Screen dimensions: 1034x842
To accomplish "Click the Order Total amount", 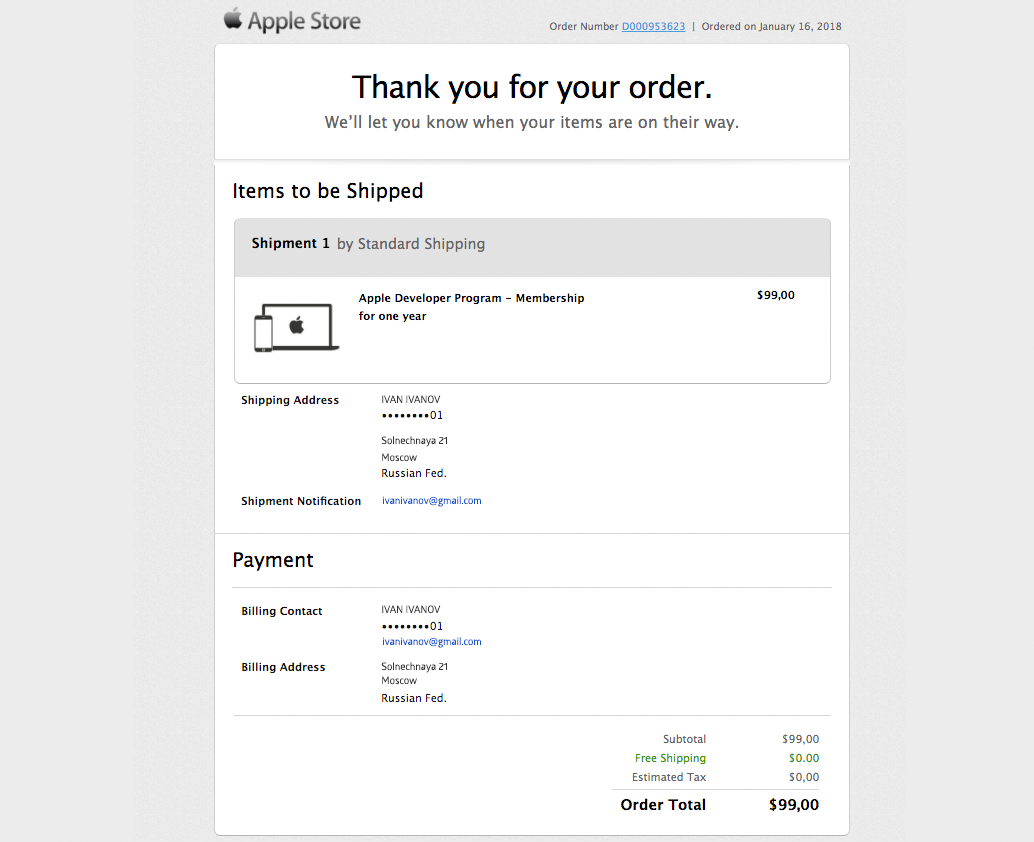I will [794, 805].
